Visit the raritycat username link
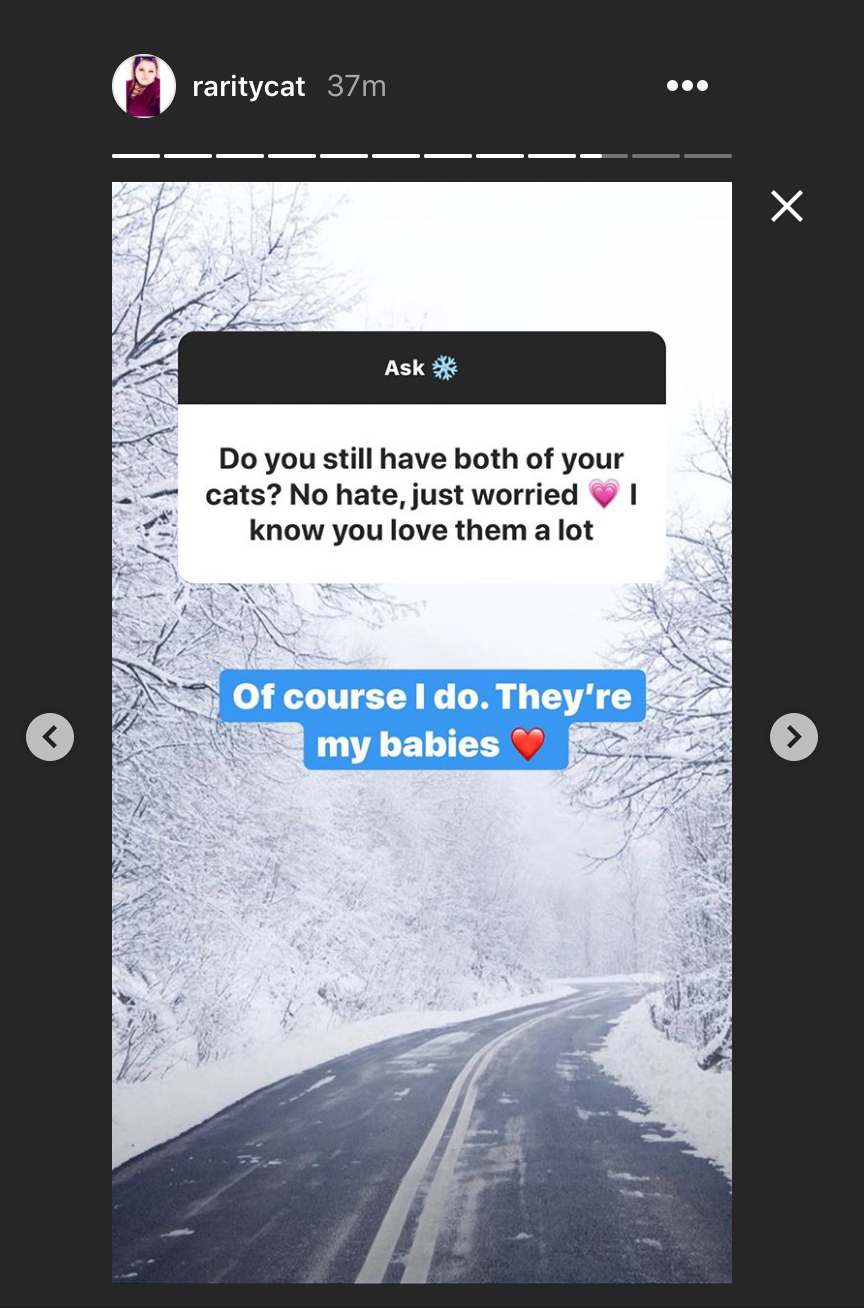864x1308 pixels. (248, 87)
